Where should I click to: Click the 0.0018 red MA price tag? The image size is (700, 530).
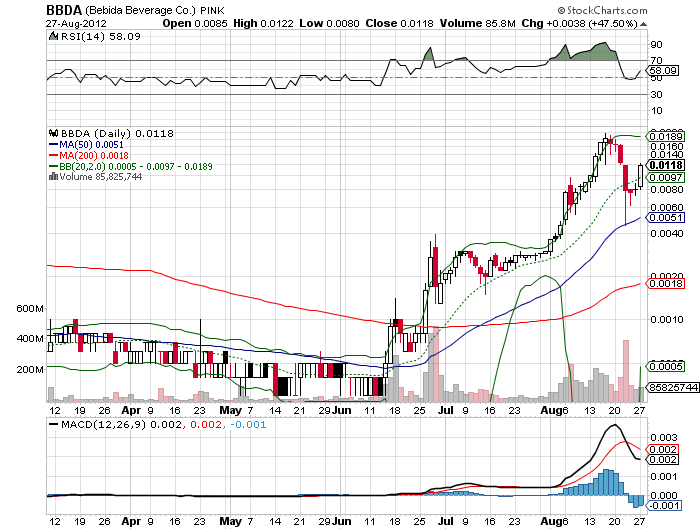click(666, 284)
